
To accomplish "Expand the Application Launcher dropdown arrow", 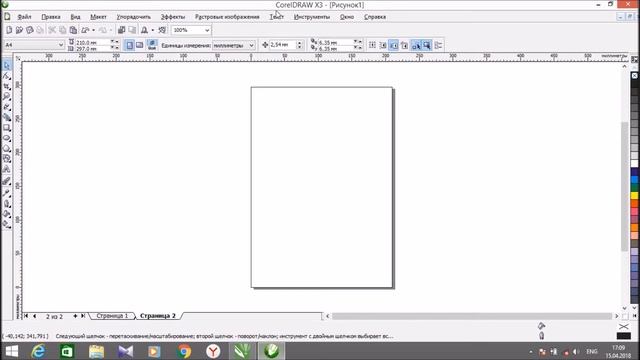I will coord(153,30).
